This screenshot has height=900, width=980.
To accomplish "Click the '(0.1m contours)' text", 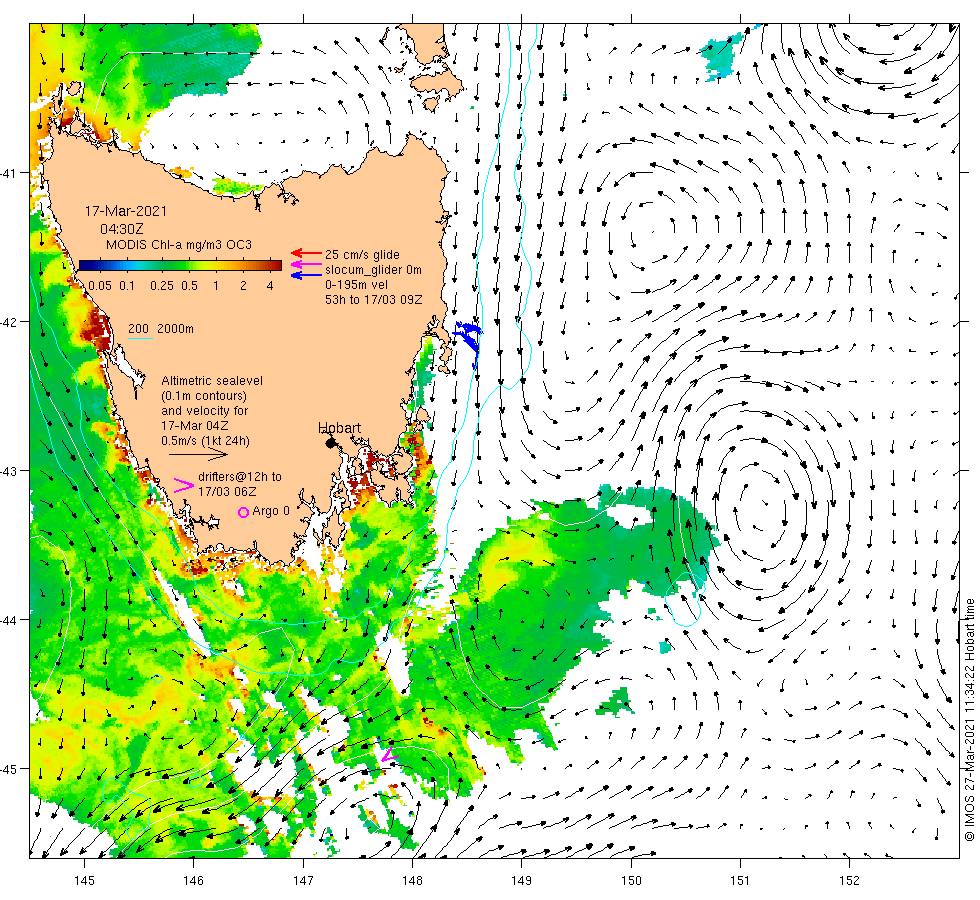I will pyautogui.click(x=204, y=396).
